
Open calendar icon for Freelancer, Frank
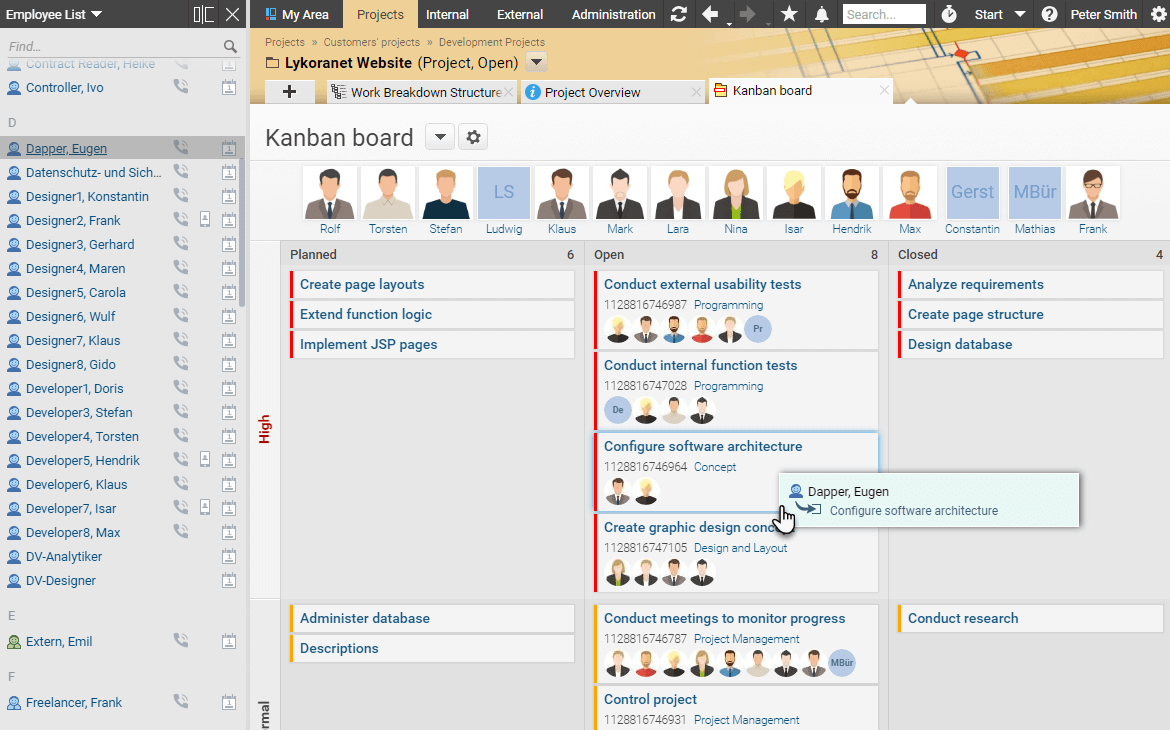pyautogui.click(x=229, y=702)
